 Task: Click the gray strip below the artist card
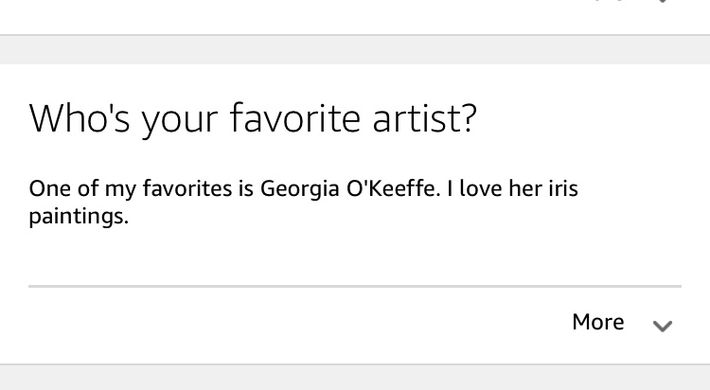point(355,377)
